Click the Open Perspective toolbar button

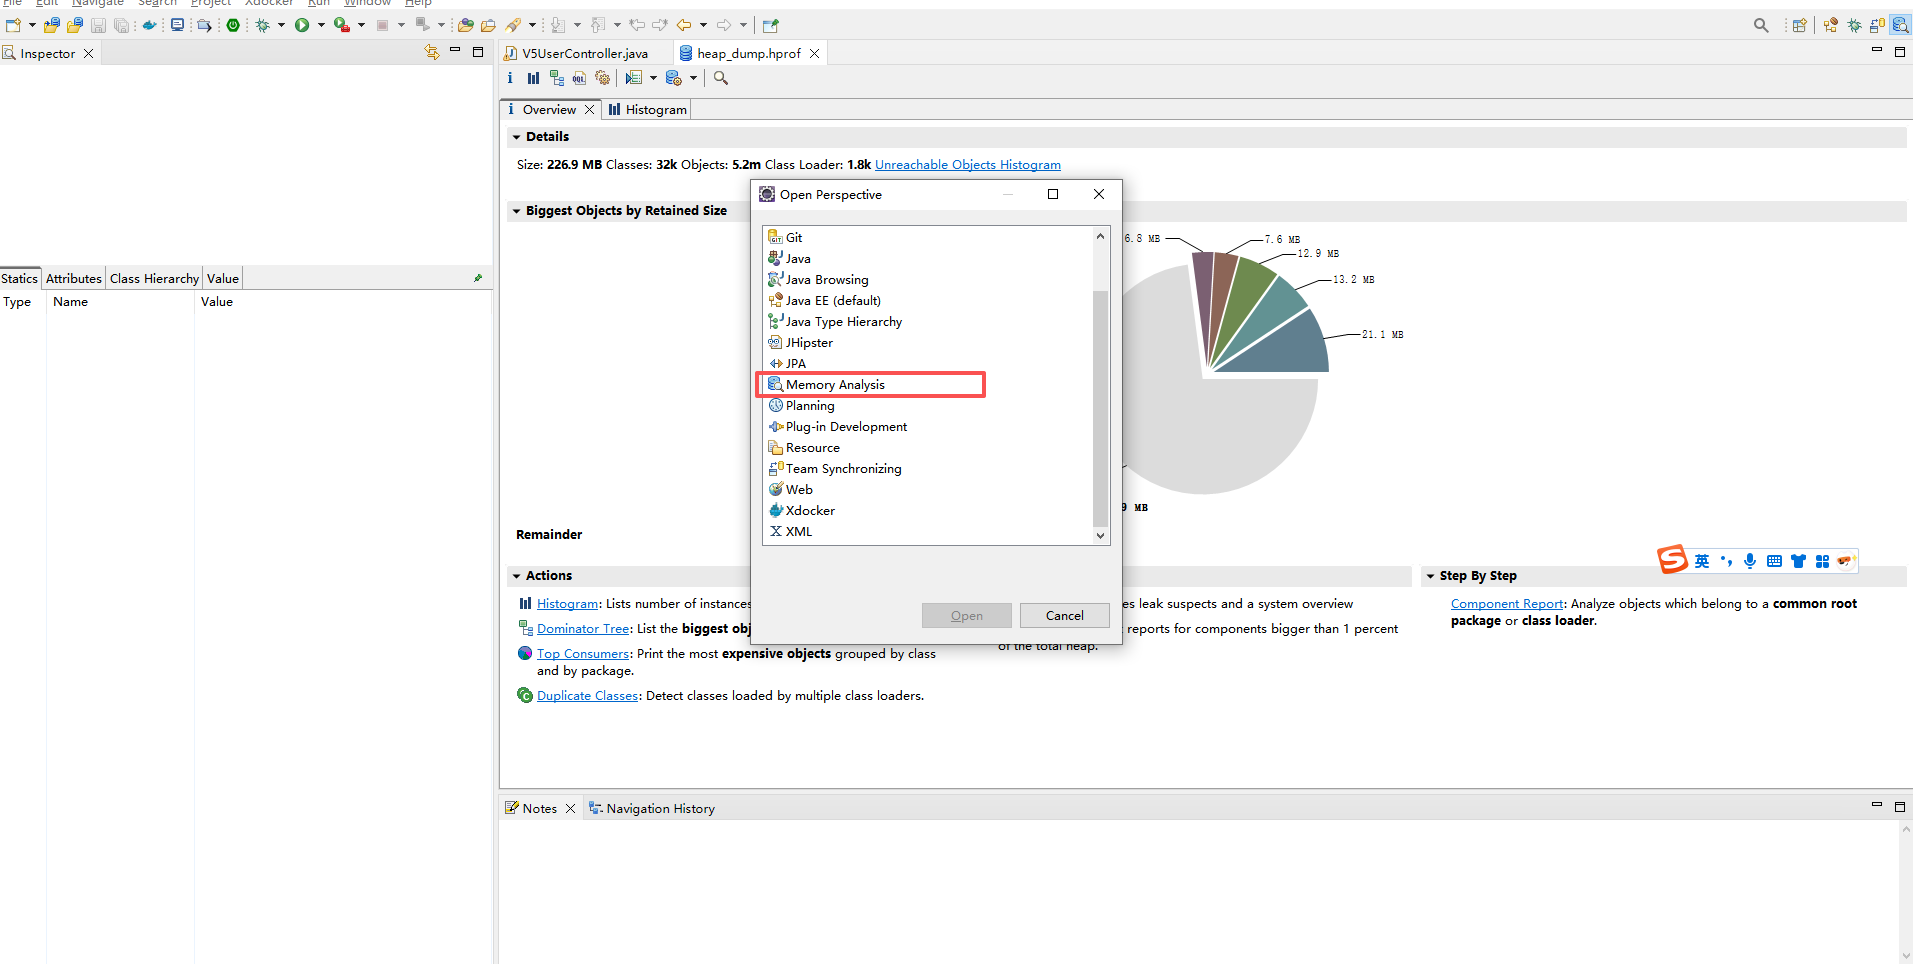click(x=1800, y=25)
